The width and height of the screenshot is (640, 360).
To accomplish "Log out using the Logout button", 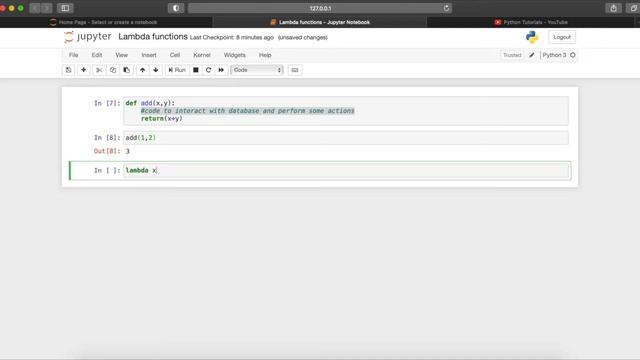I will (562, 37).
